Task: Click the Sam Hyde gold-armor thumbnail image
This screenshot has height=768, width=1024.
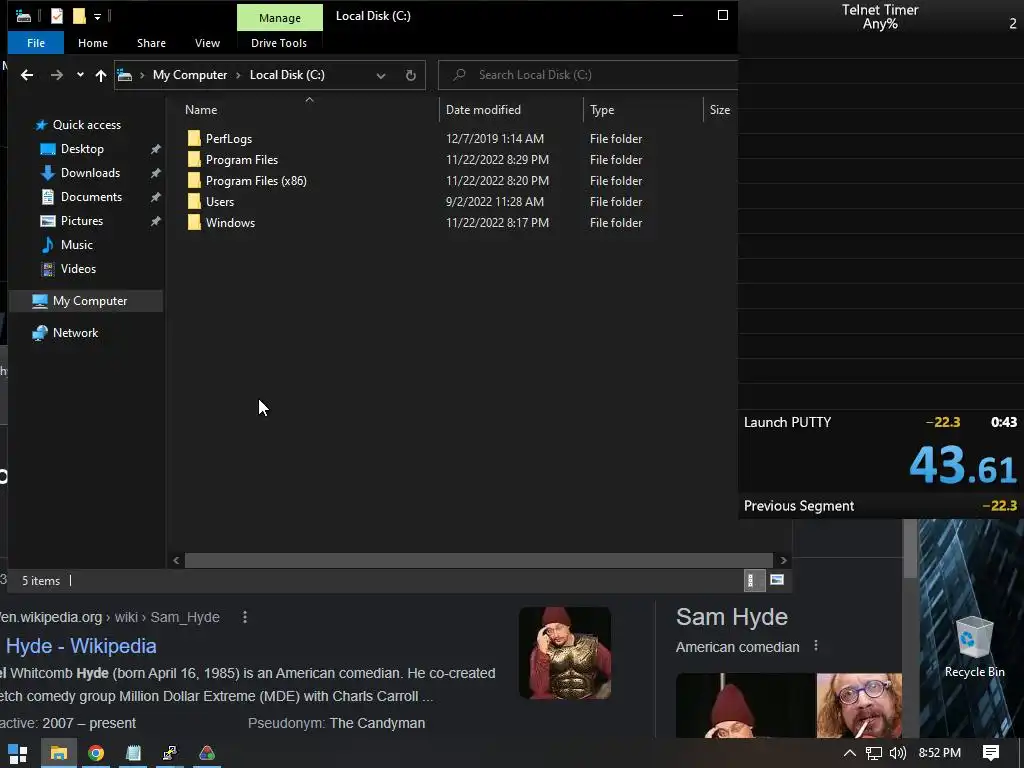Action: [x=565, y=653]
